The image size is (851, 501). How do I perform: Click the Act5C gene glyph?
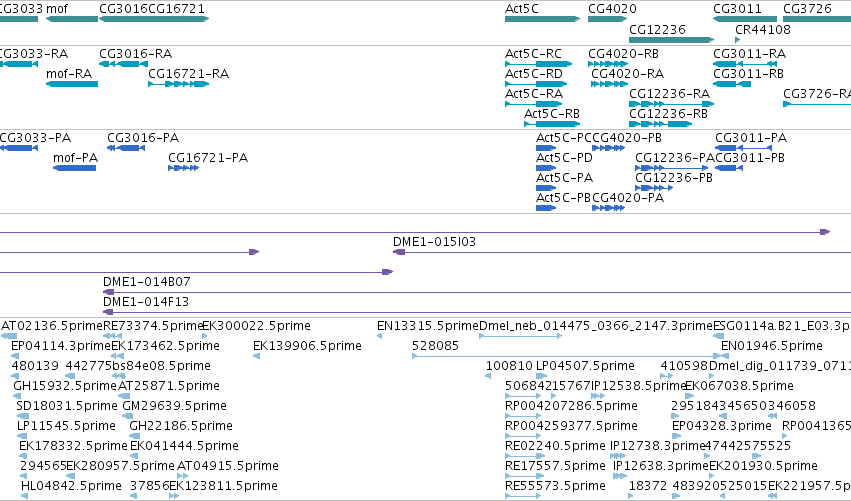[x=542, y=19]
